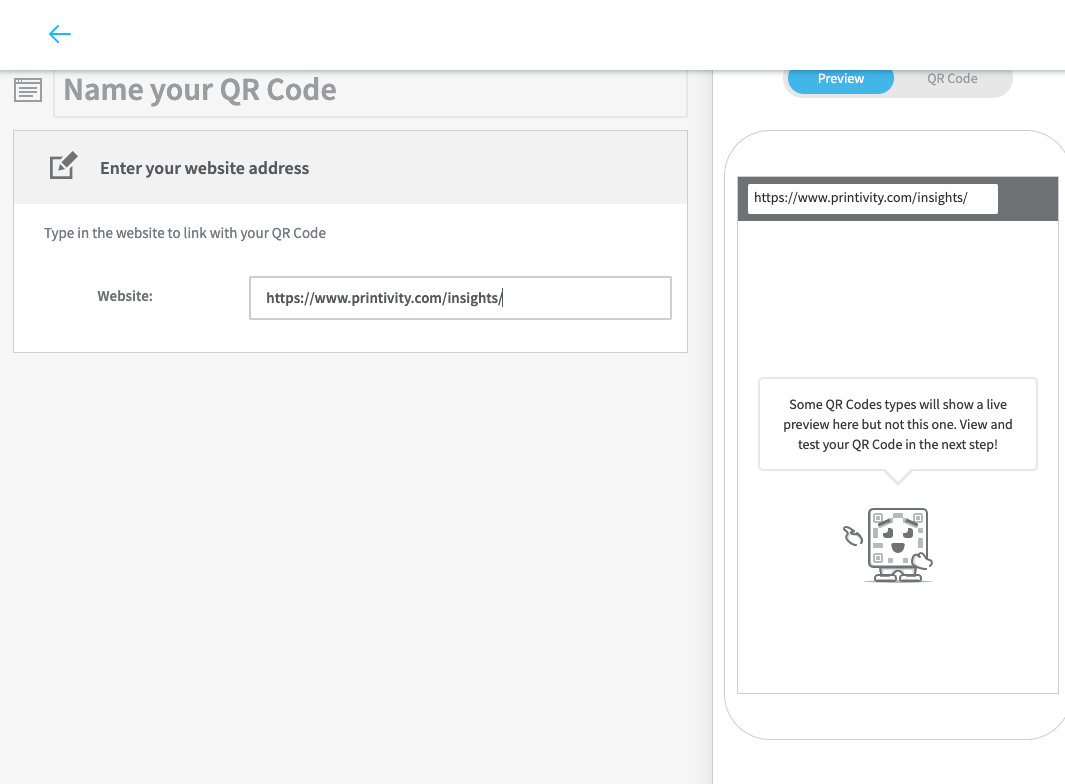The width and height of the screenshot is (1065, 784).
Task: Click the form icon beside QR Code name
Action: (x=28, y=90)
